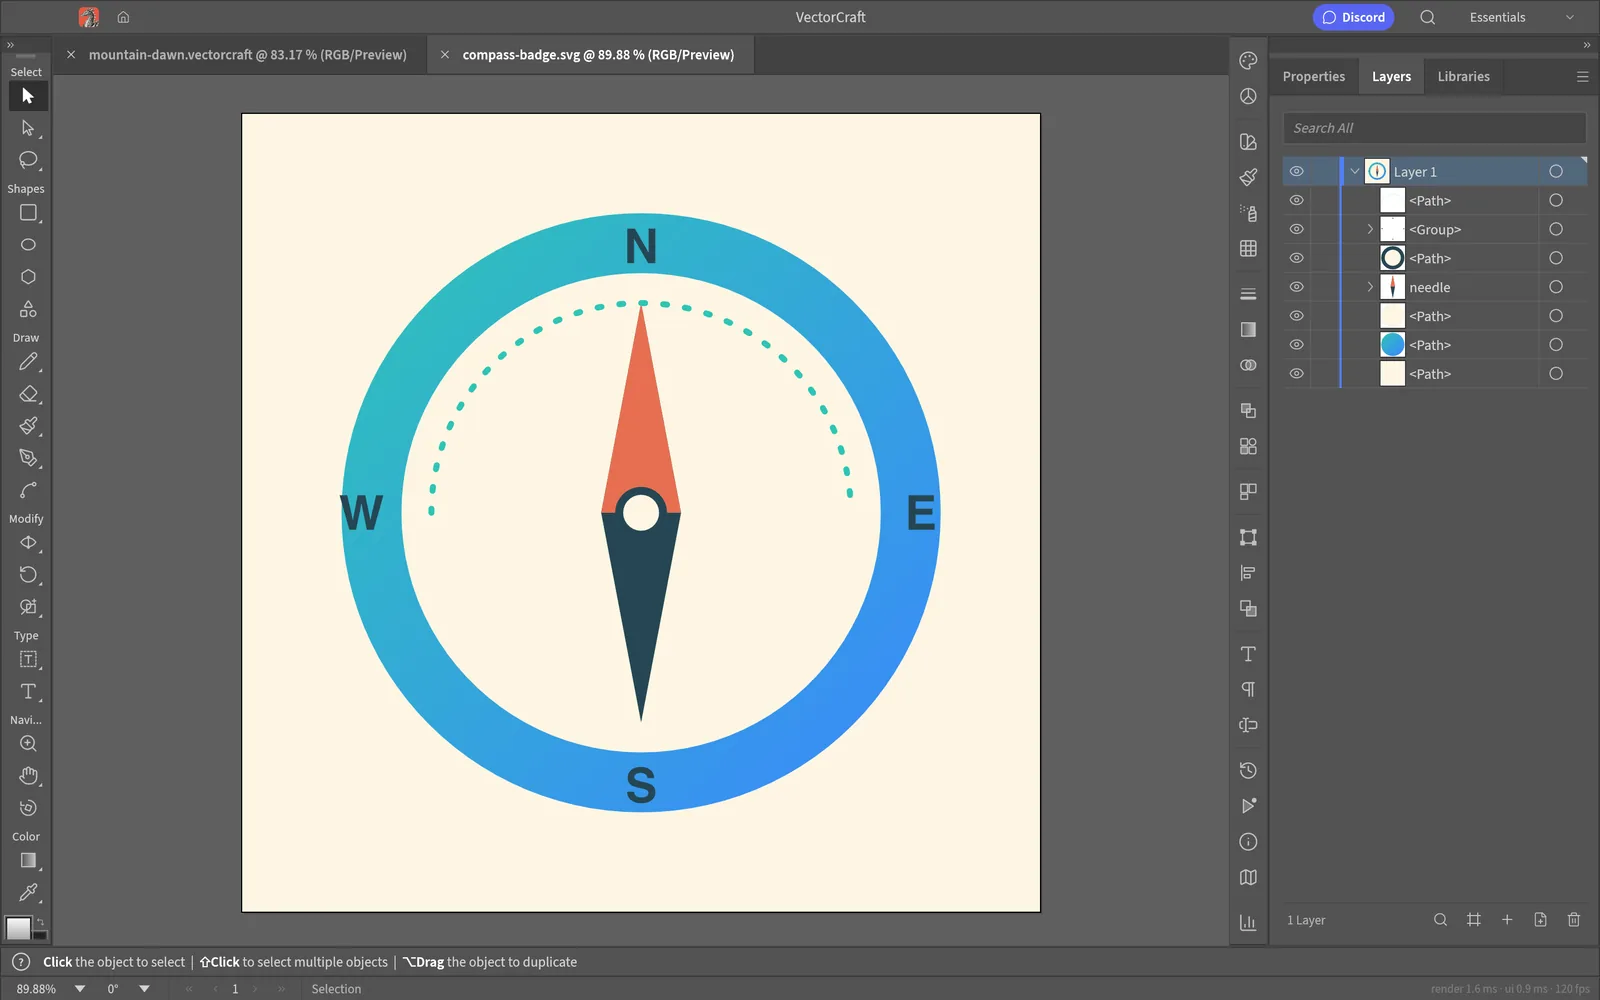Click the search icon in title bar
1600x1000 pixels.
[x=1428, y=17]
